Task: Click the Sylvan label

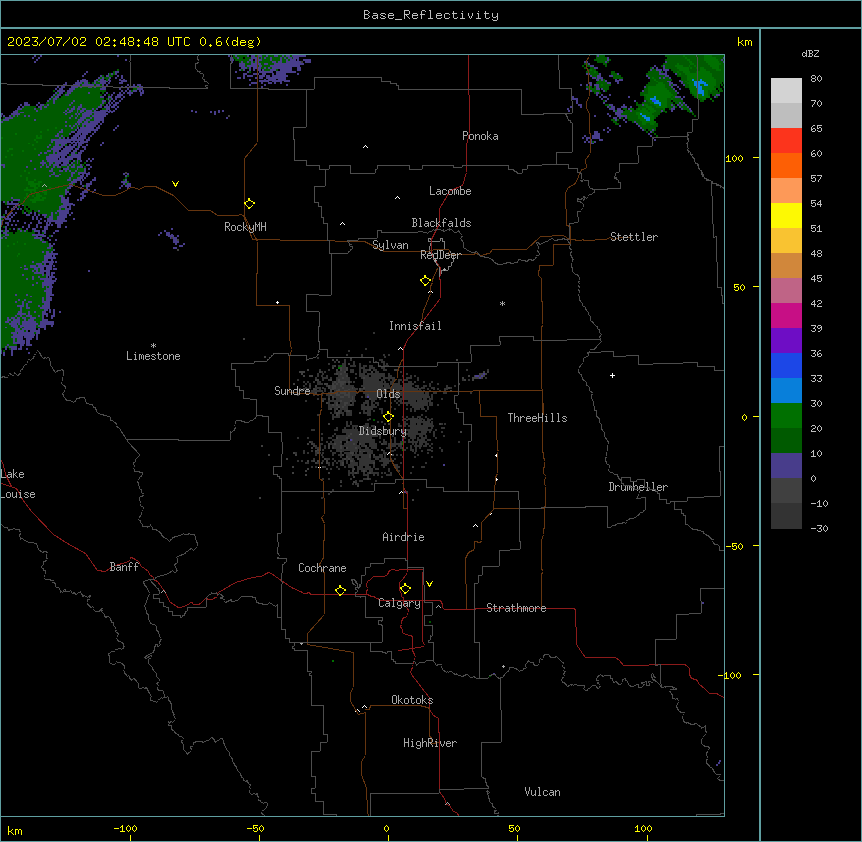Action: (x=390, y=245)
